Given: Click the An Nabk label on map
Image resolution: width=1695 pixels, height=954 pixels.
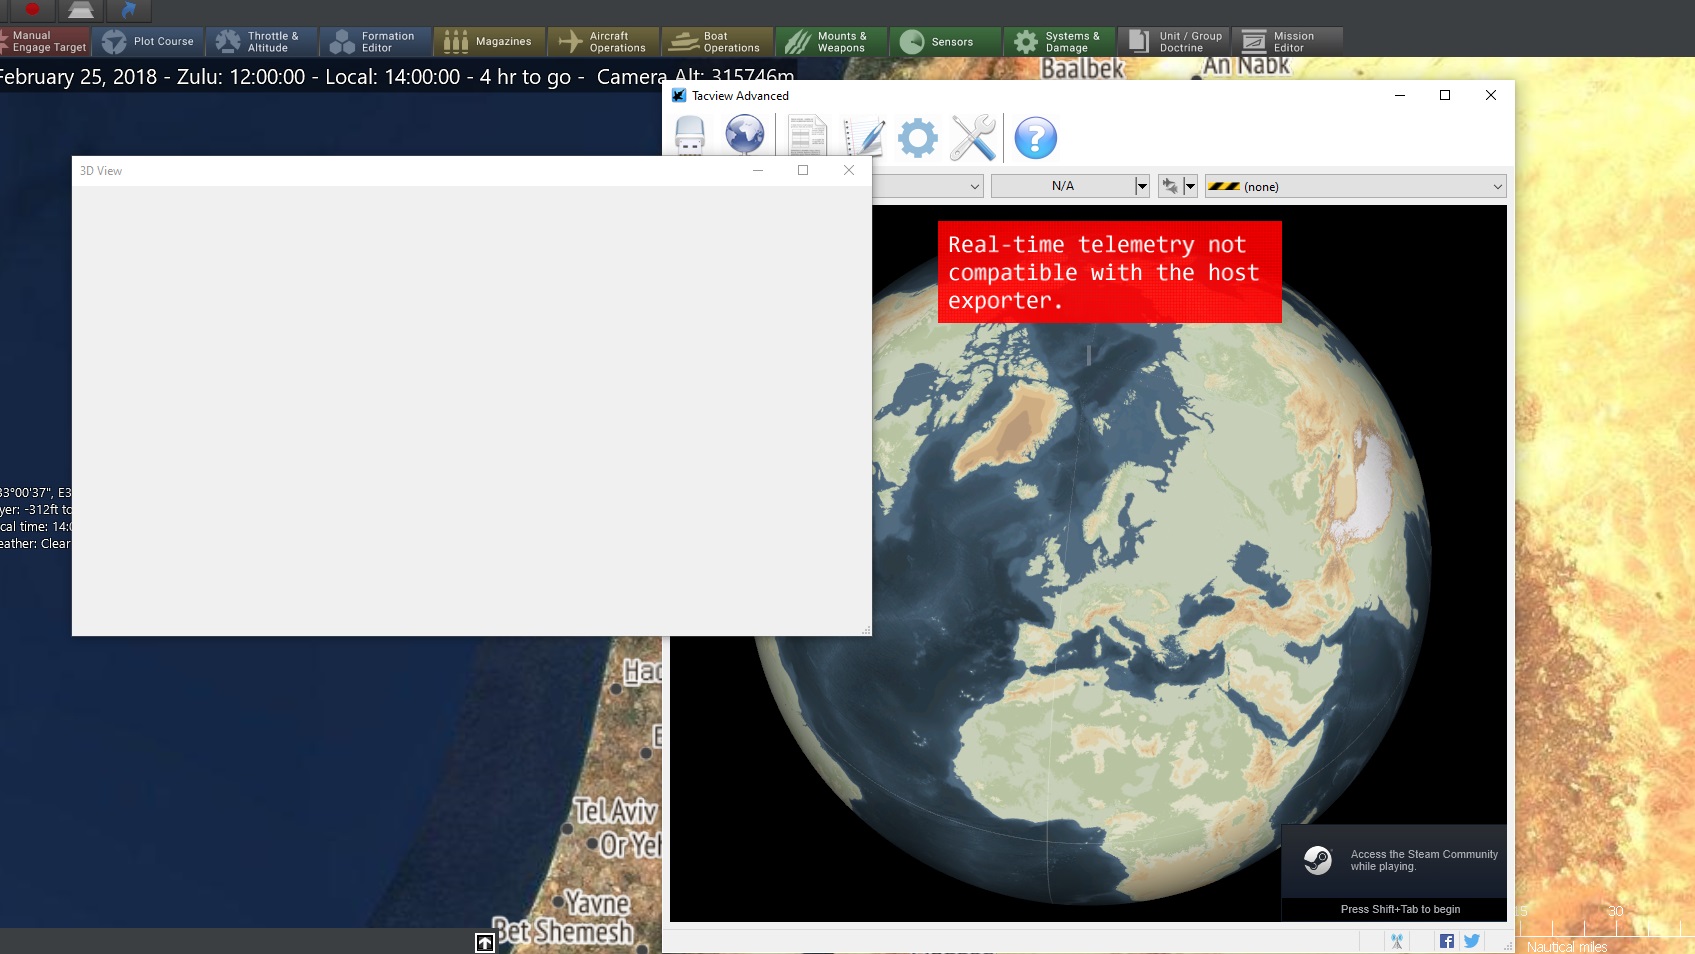Looking at the screenshot, I should click(1246, 66).
